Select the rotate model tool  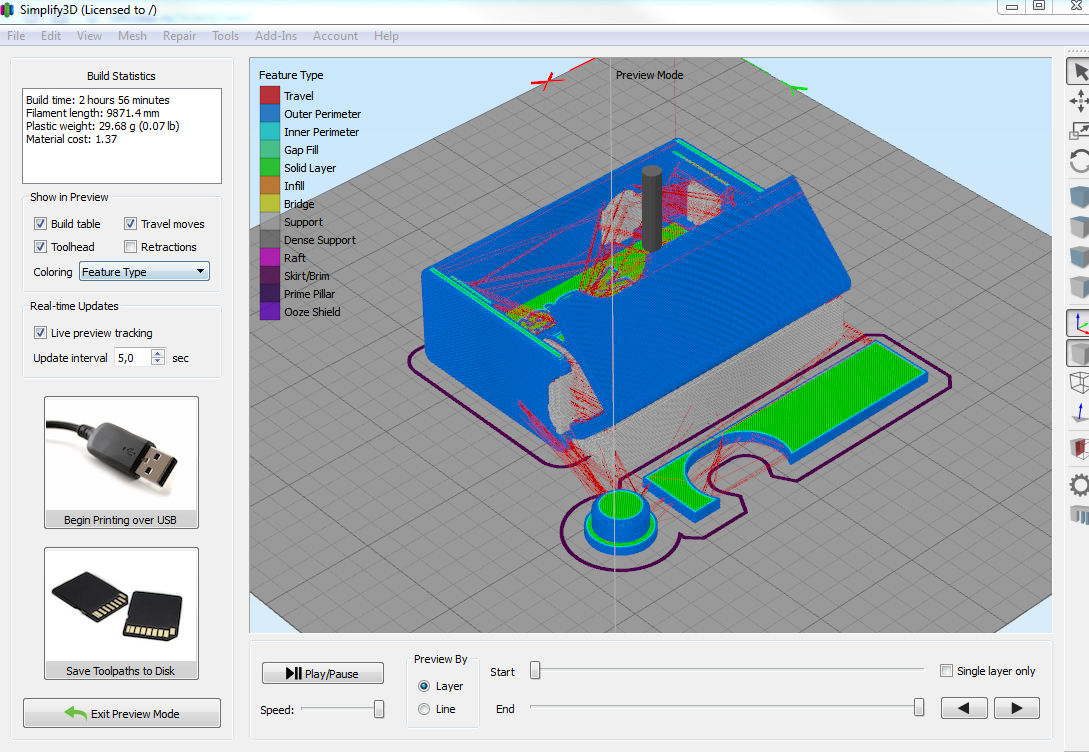[x=1079, y=161]
